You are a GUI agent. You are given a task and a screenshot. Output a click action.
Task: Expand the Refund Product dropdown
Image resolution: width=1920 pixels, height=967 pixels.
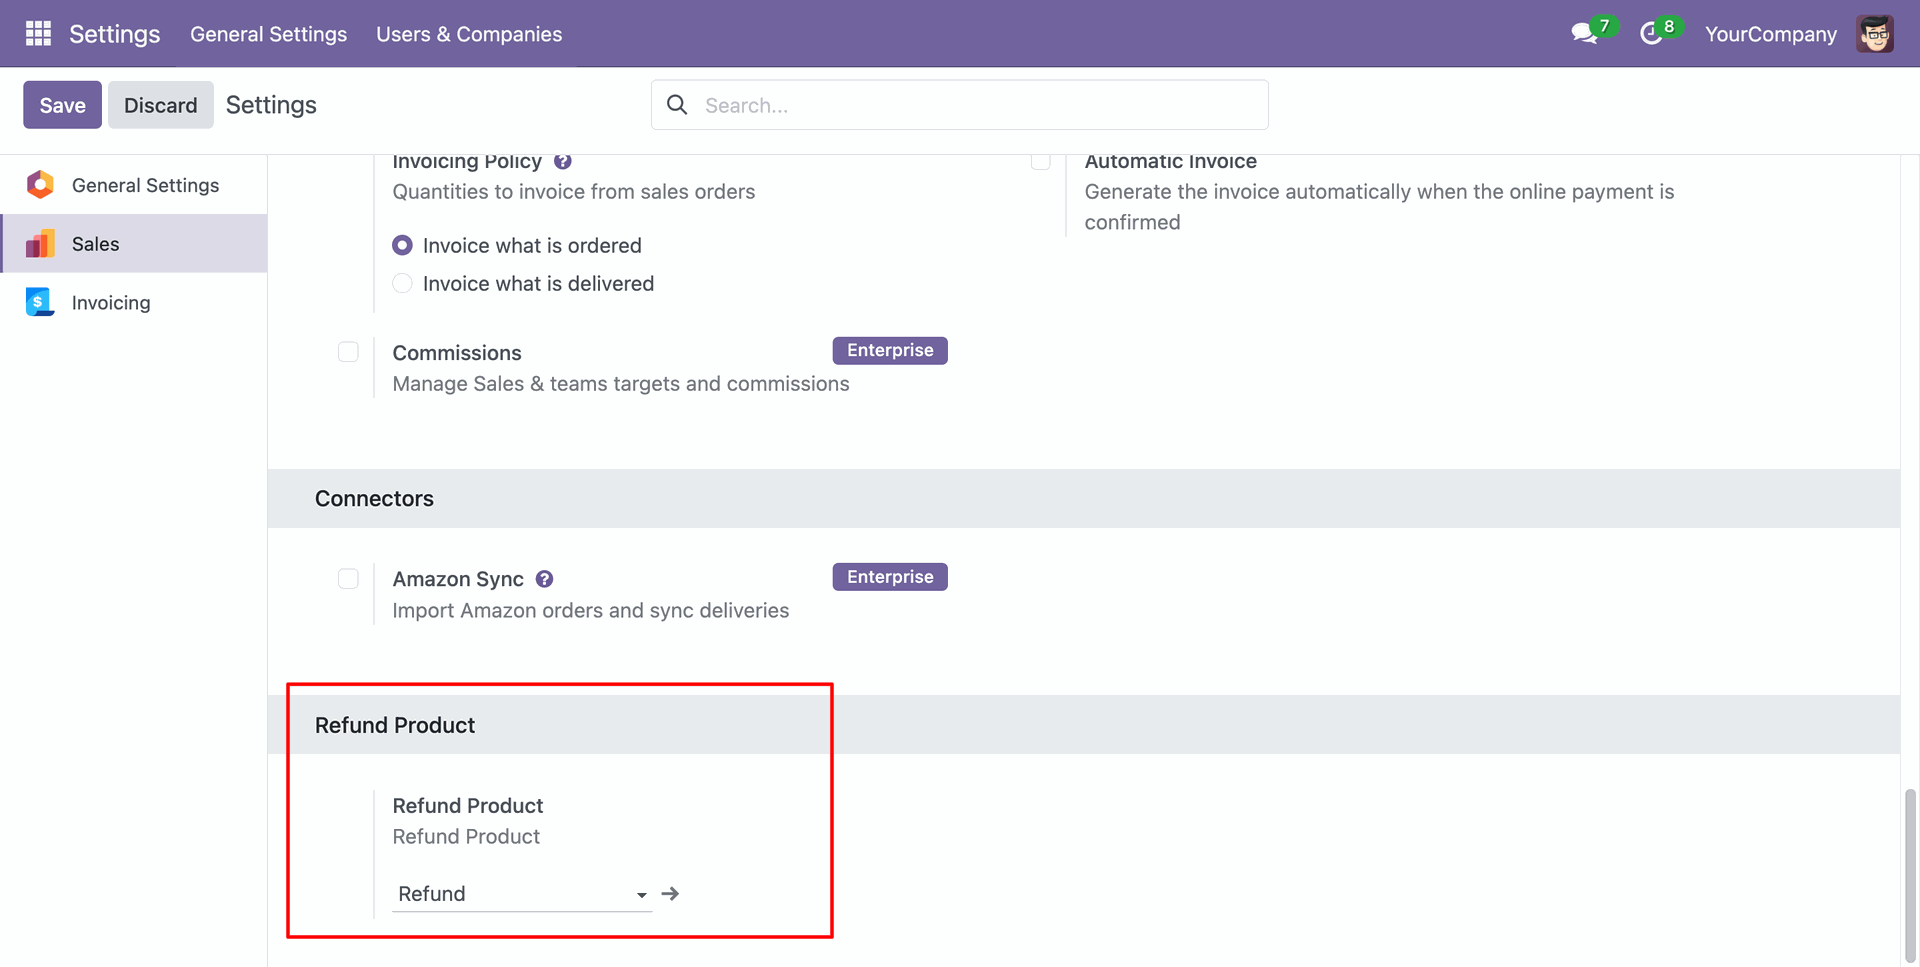[x=641, y=895]
